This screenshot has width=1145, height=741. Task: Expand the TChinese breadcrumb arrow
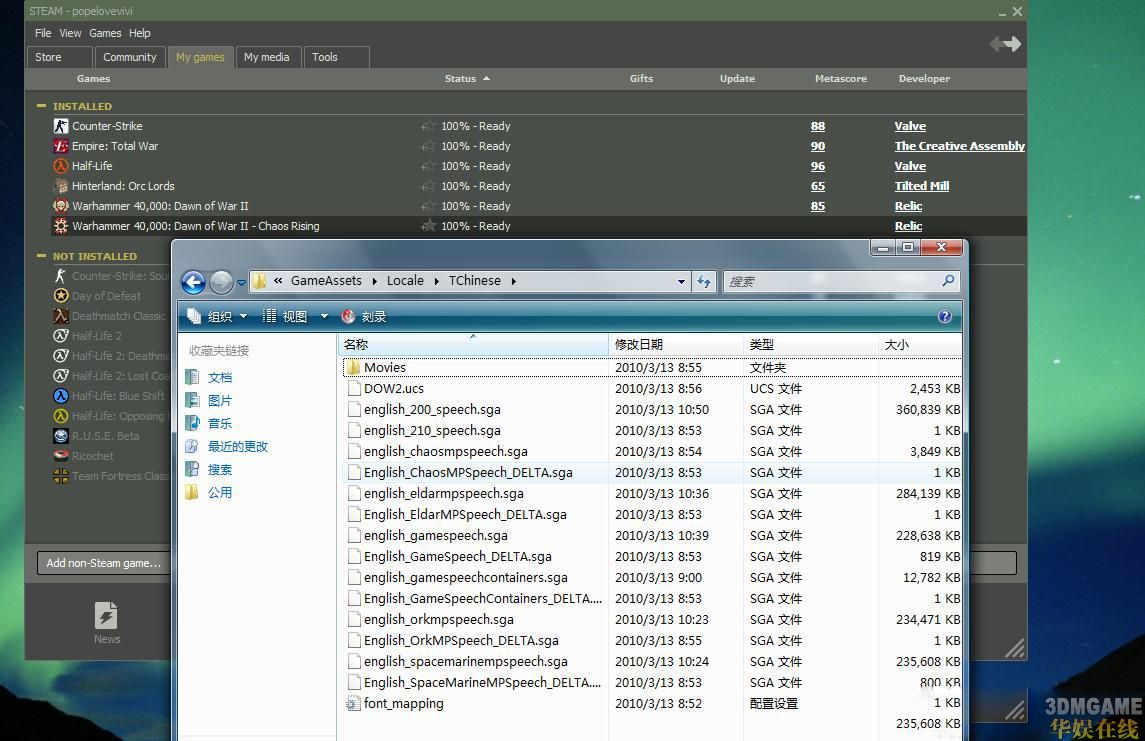click(513, 281)
